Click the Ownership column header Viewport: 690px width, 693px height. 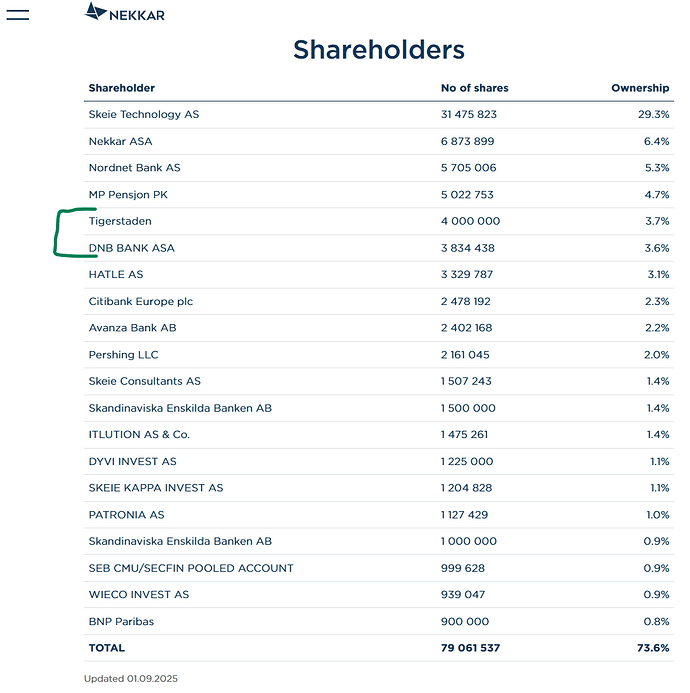[640, 88]
